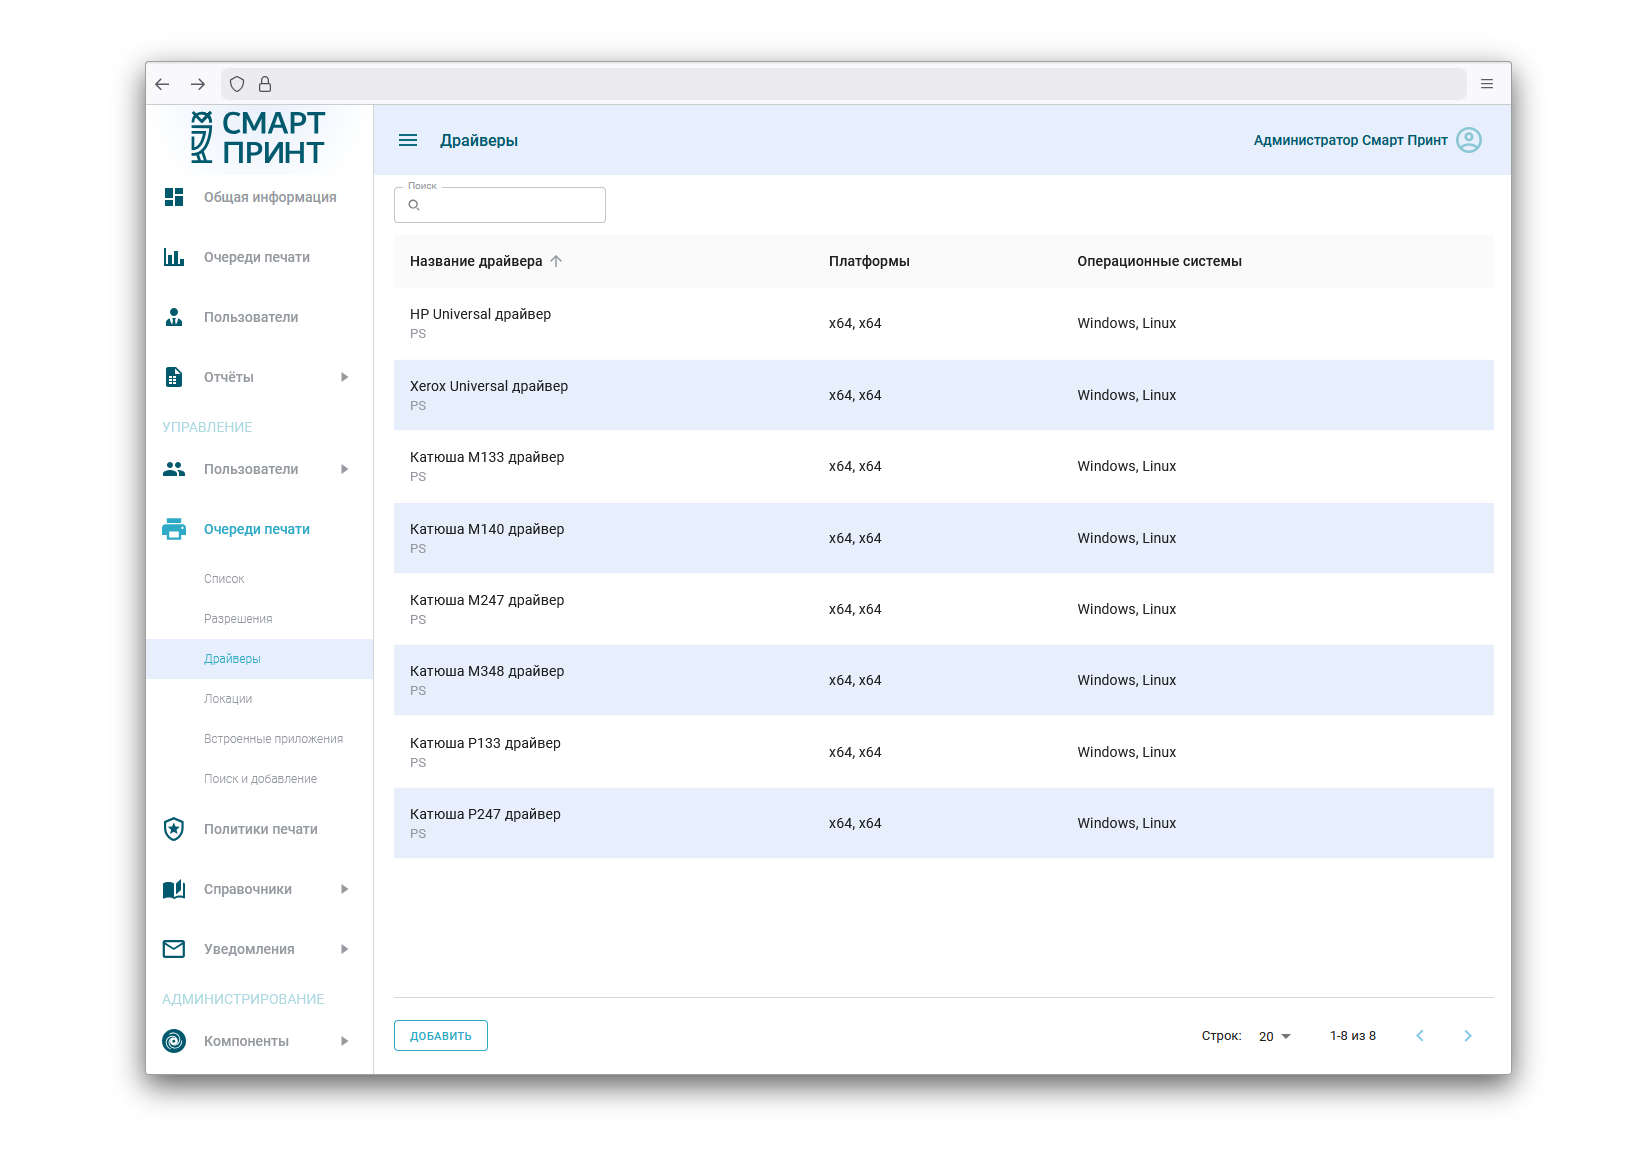Click the sort arrow next to Название драйвера
Screen dimensions: 1638x1162
coord(556,261)
